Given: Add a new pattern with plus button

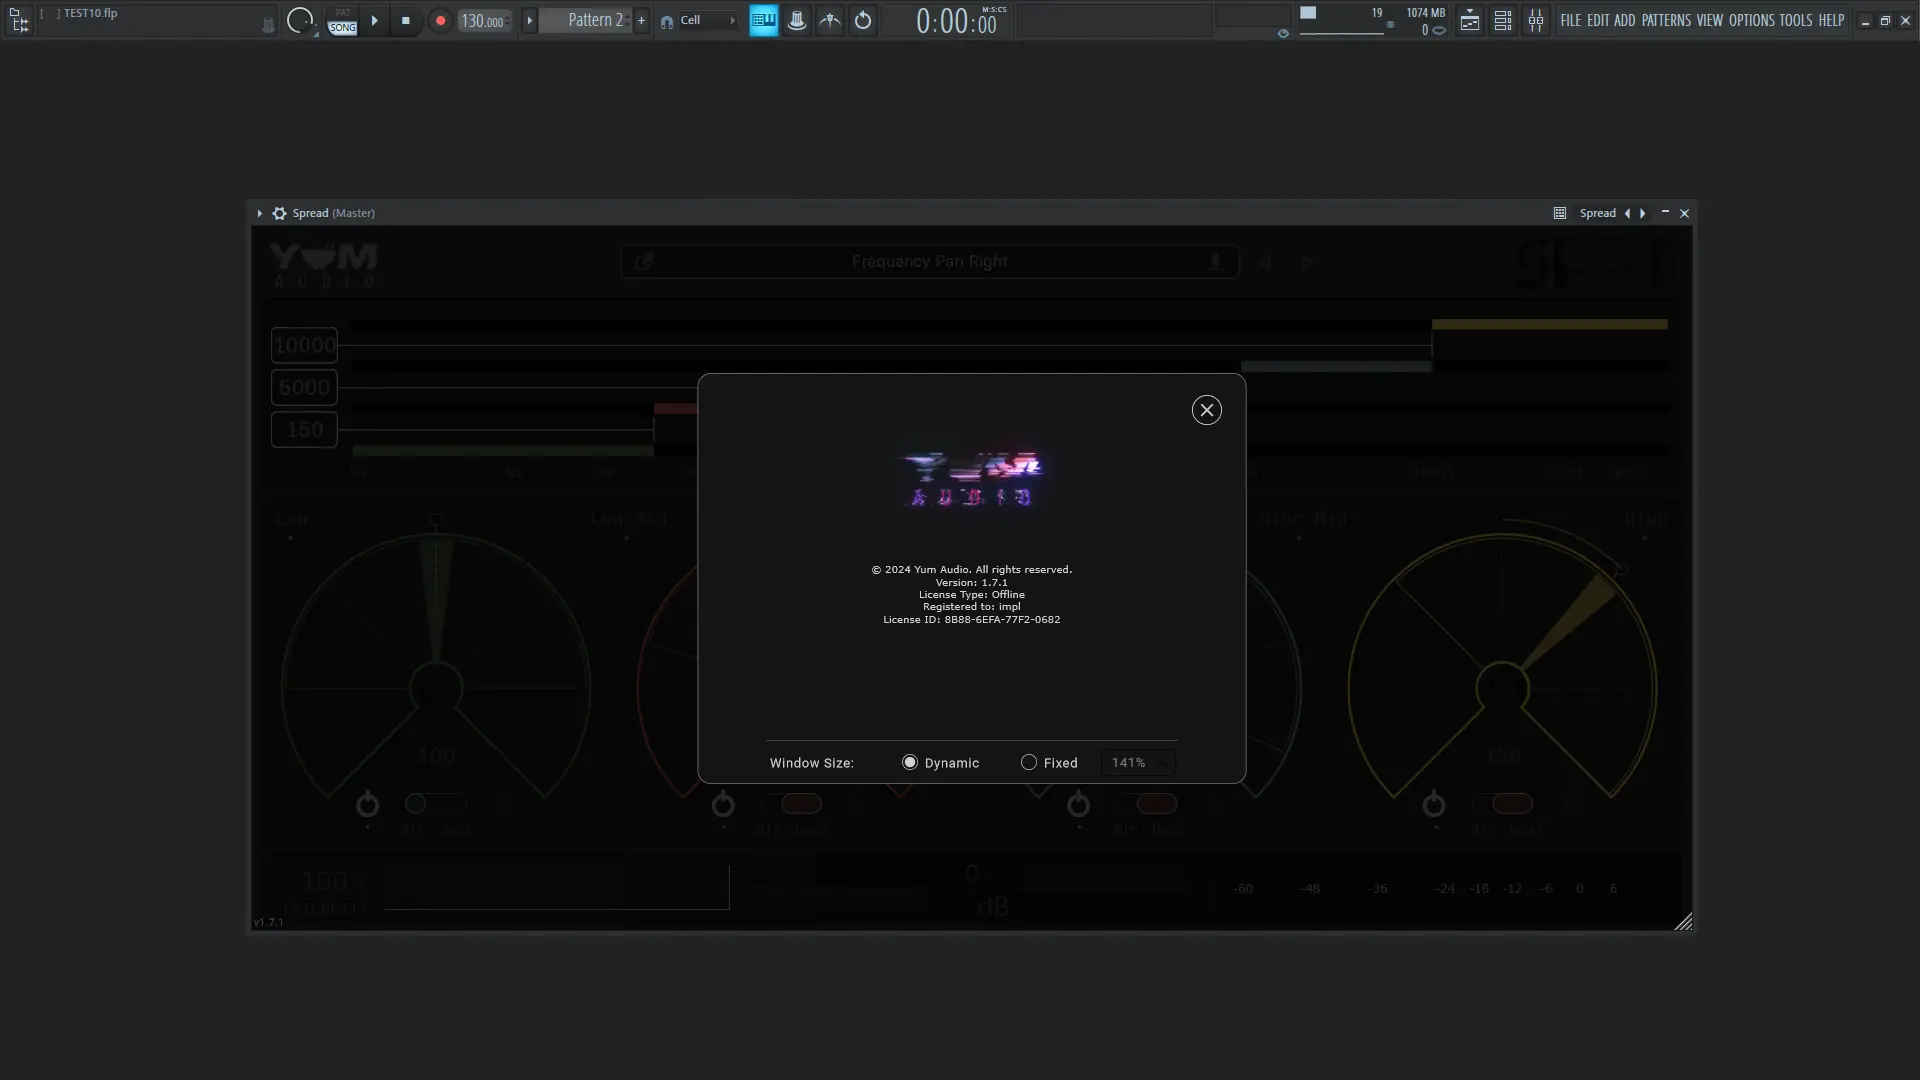Looking at the screenshot, I should pyautogui.click(x=641, y=20).
